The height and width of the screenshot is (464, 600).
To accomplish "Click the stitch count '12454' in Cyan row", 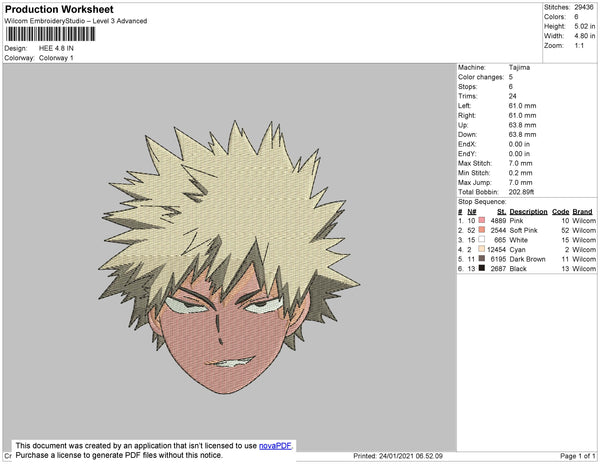I will coord(496,249).
